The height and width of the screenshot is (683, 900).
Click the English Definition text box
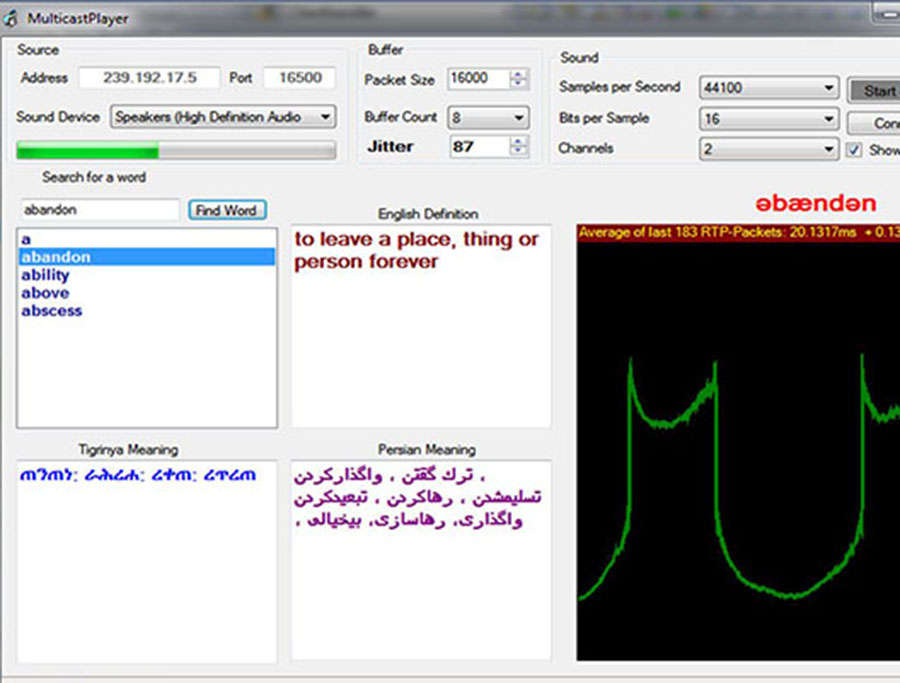(421, 326)
